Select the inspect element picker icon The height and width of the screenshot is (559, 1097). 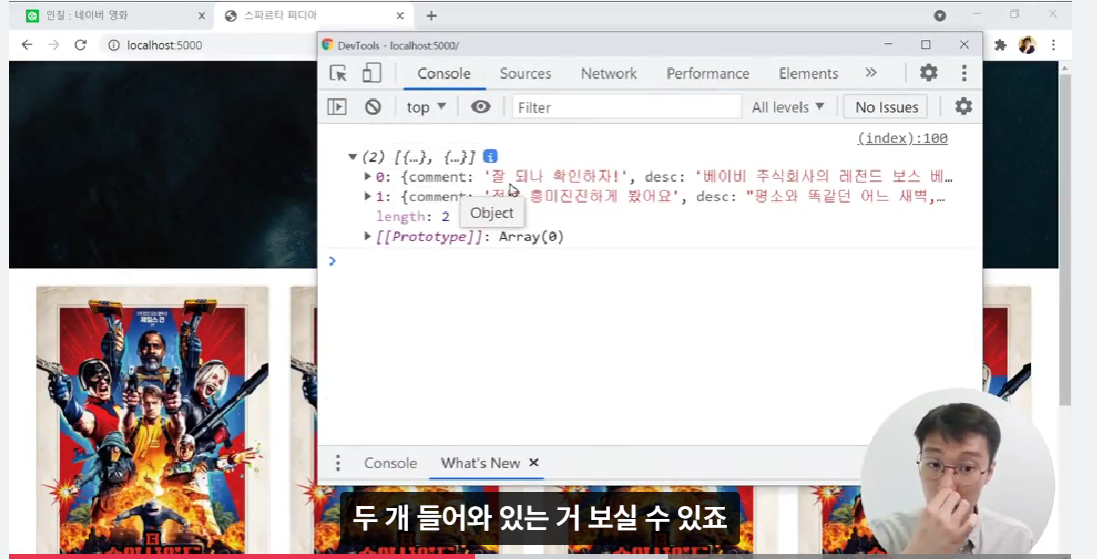pyautogui.click(x=338, y=73)
